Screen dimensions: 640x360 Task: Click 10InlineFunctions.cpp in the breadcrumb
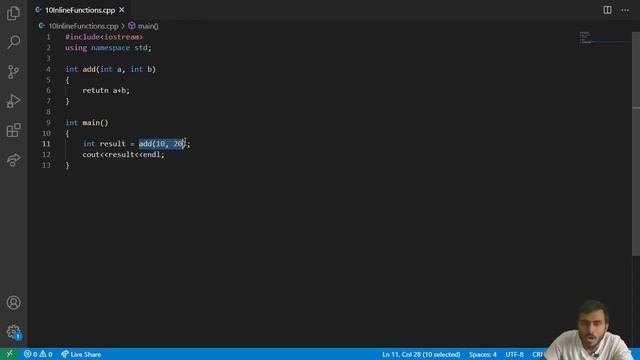tap(83, 26)
